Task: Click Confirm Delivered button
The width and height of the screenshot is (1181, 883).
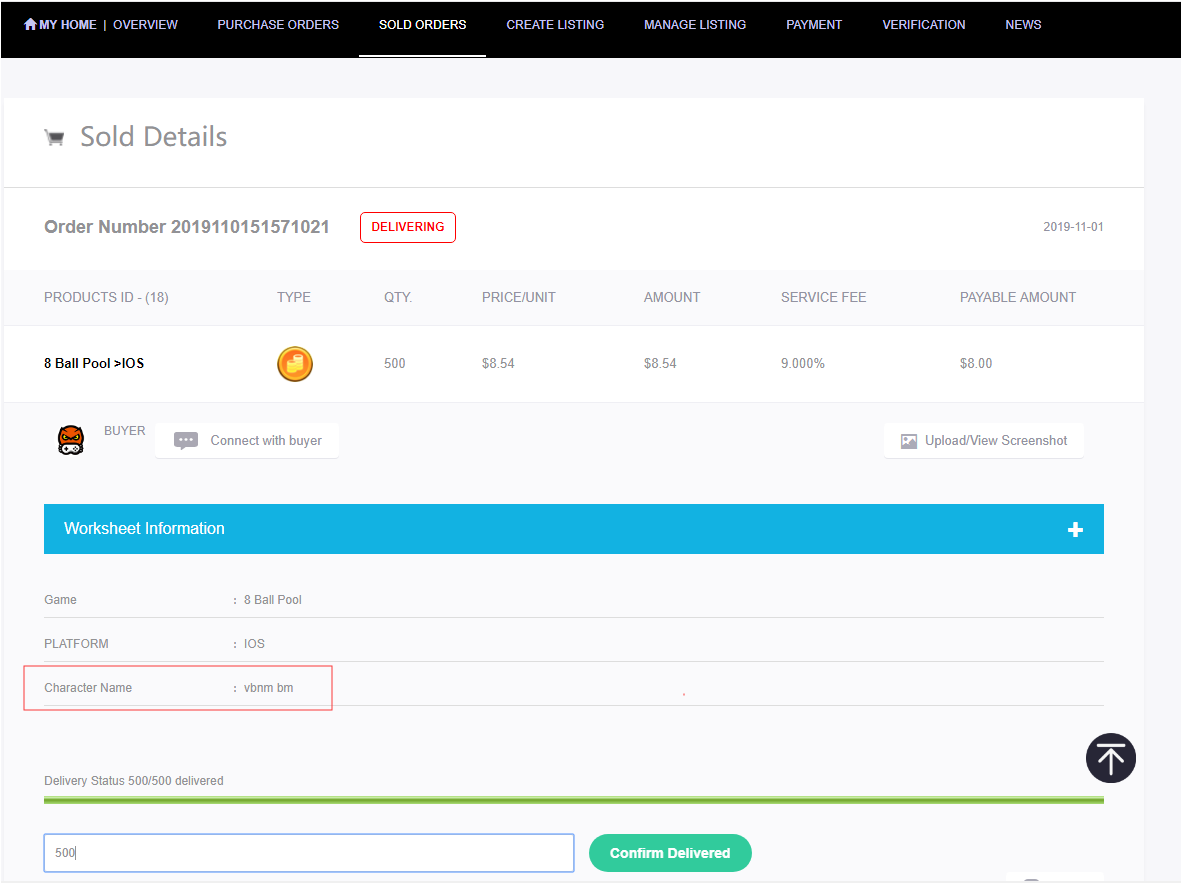Action: pos(670,853)
